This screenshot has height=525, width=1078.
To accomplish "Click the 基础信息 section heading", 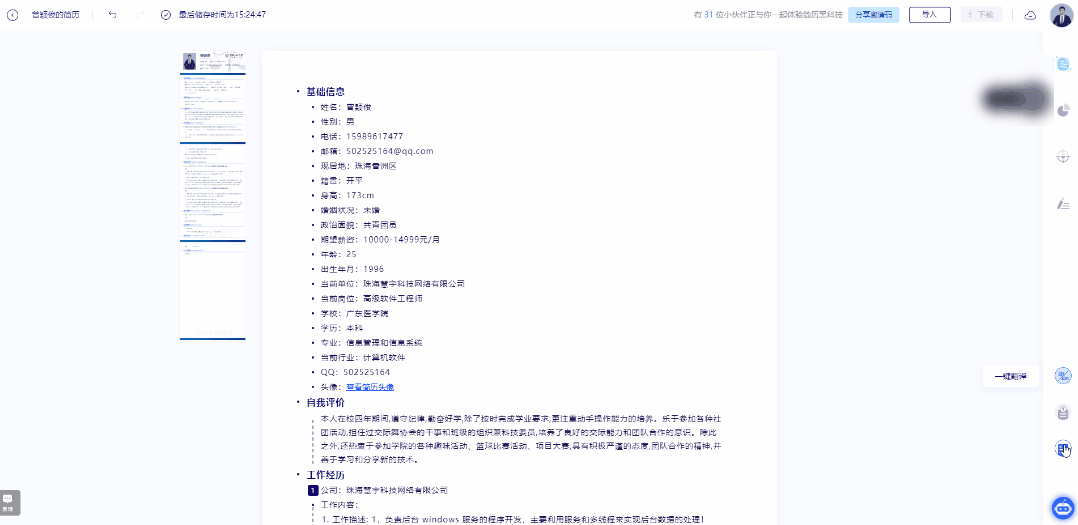I will (325, 91).
